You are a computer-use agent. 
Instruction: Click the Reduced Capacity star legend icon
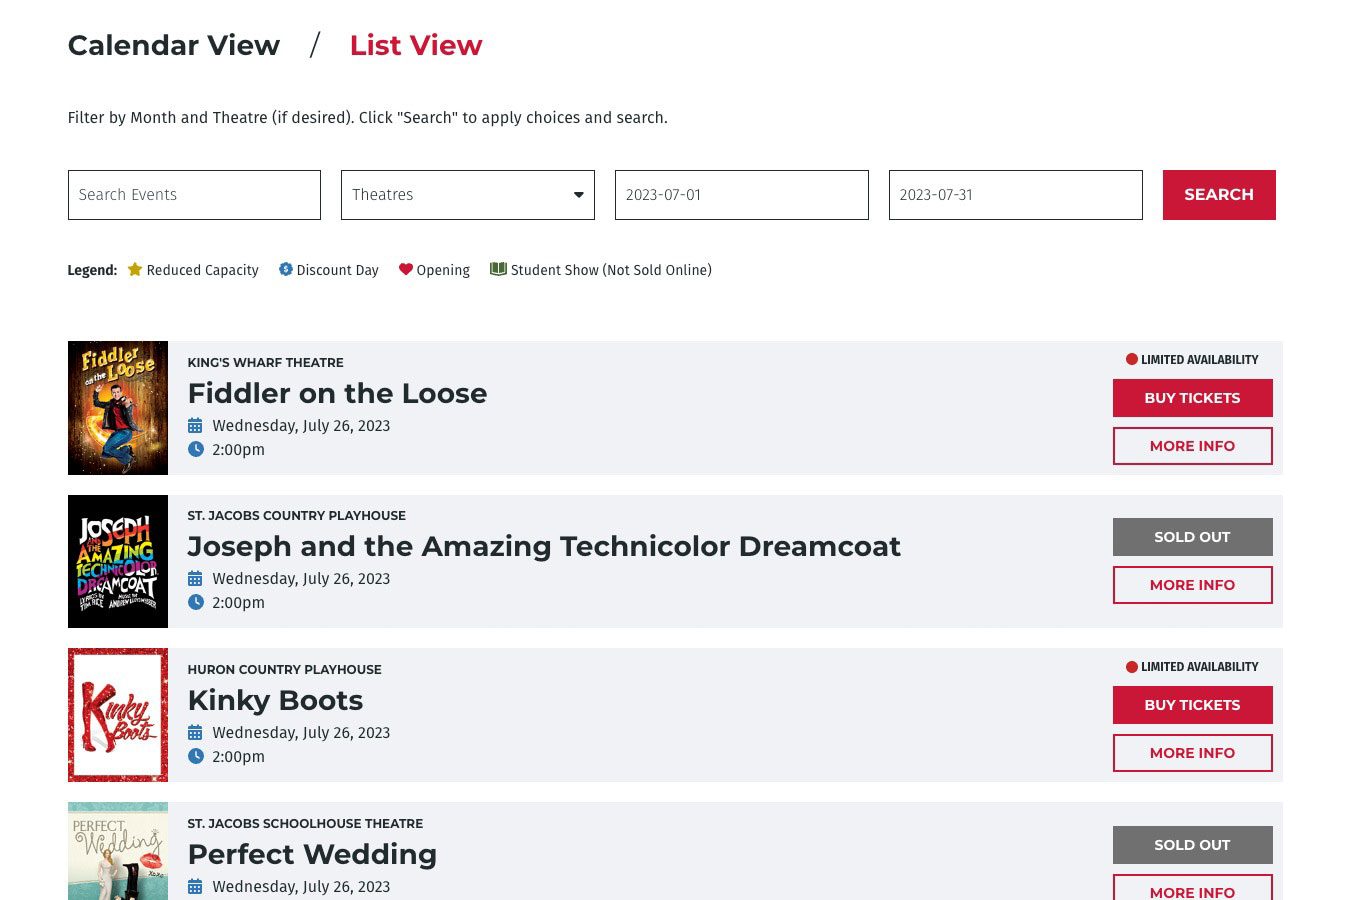coord(135,270)
